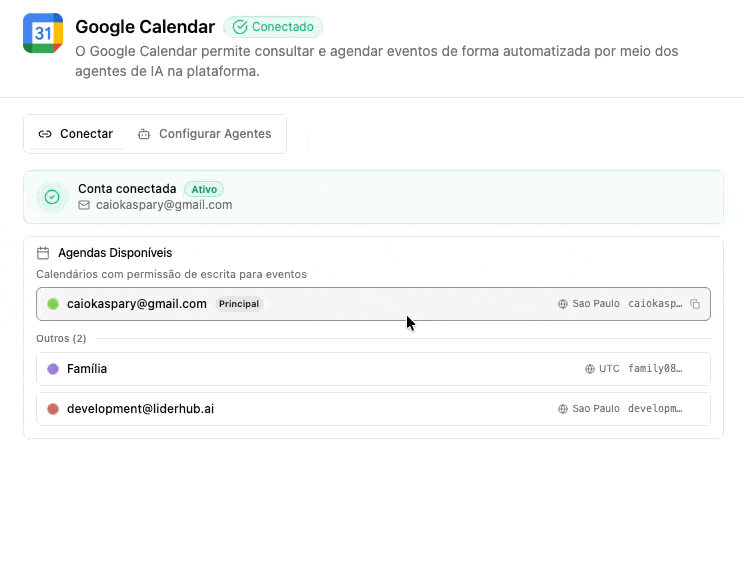The image size is (744, 574).
Task: Click the envelope icon beside connected email
Action: click(84, 205)
